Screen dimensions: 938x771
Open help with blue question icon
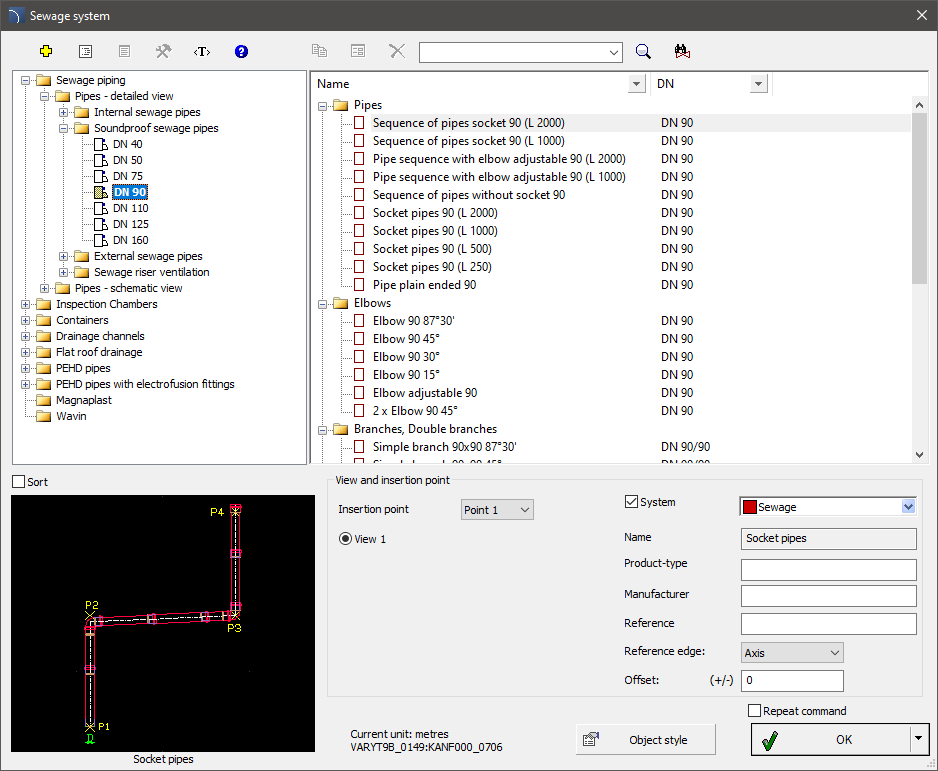(241, 51)
